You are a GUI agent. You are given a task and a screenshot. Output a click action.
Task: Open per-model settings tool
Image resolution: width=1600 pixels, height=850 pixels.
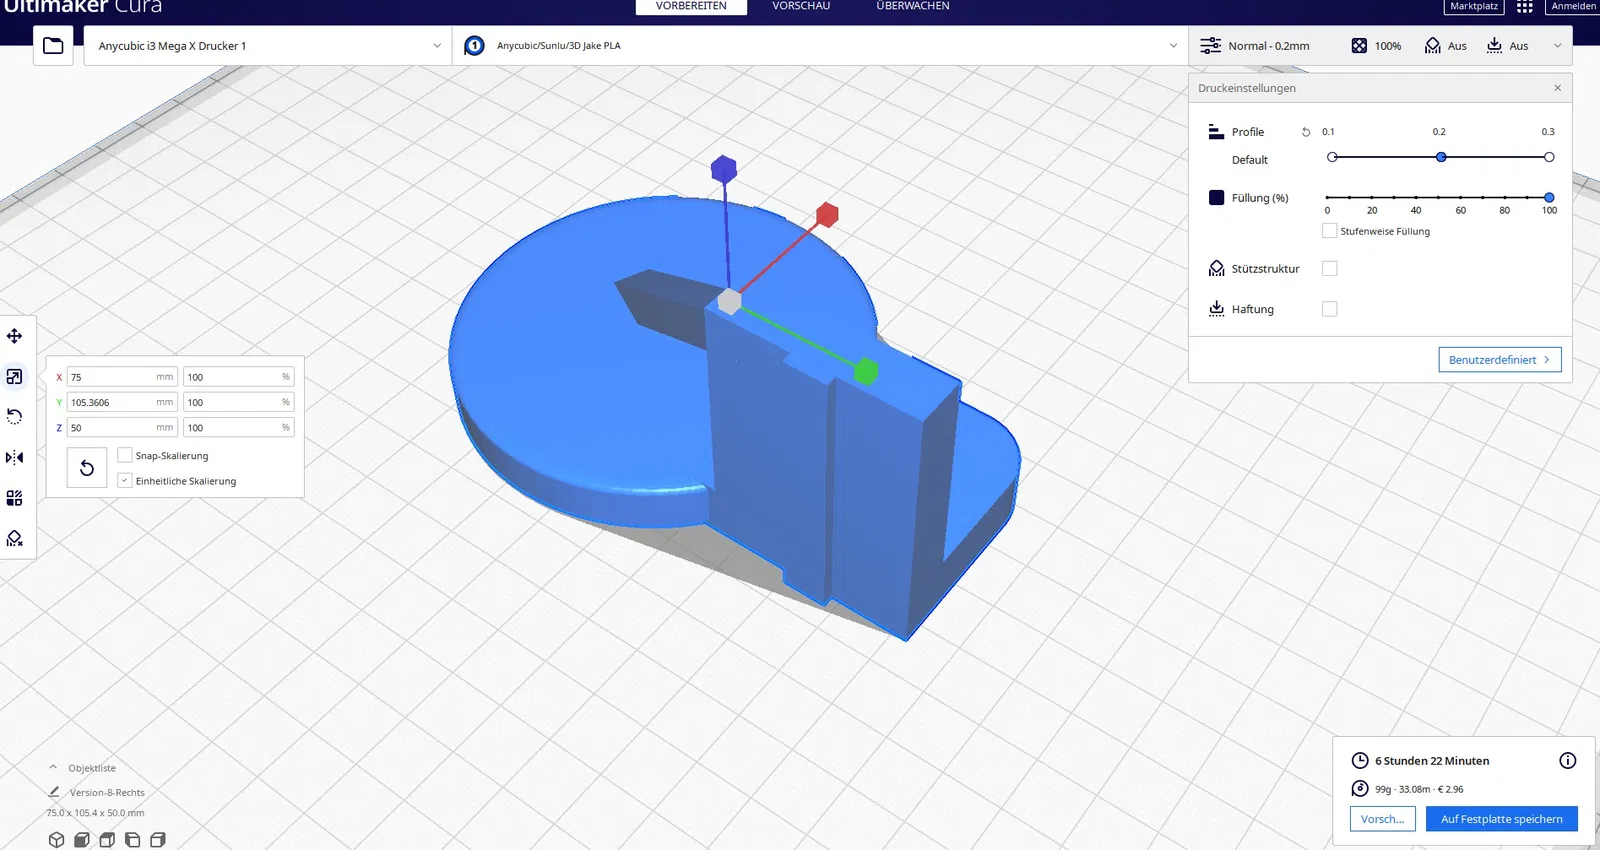pos(15,498)
